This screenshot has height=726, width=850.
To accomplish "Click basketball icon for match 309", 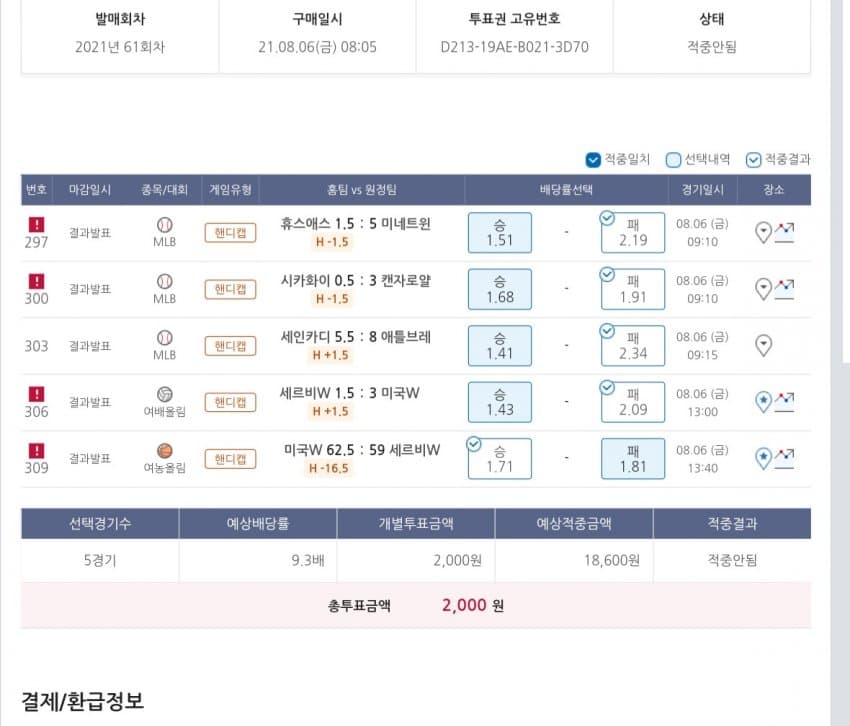I will click(x=165, y=450).
